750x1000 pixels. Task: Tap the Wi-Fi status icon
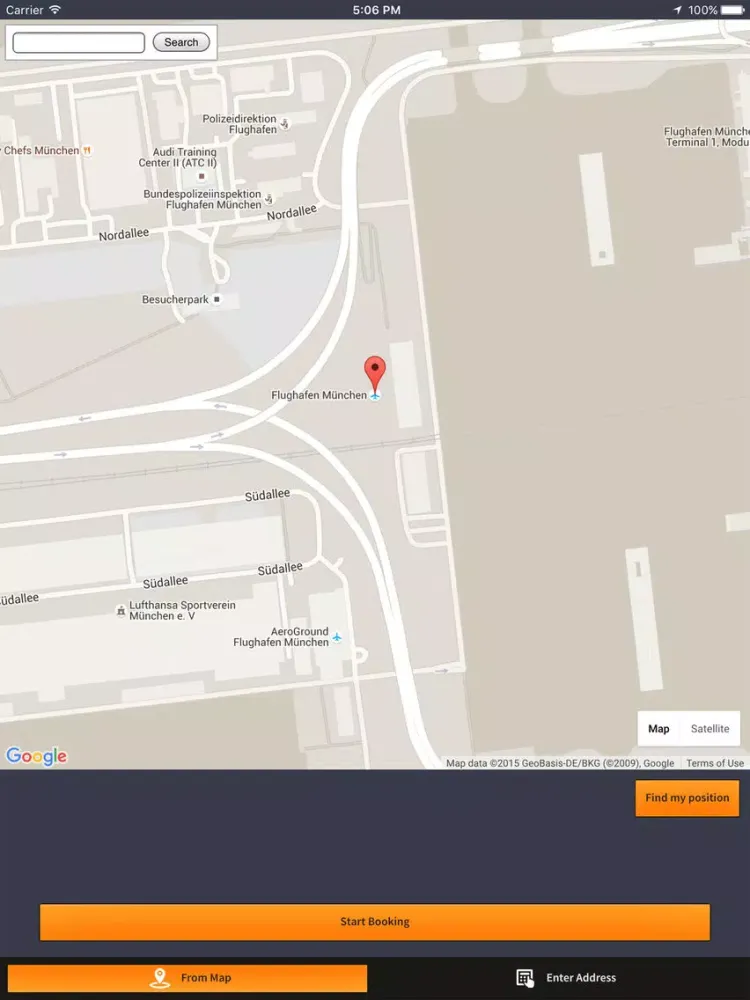coord(55,10)
